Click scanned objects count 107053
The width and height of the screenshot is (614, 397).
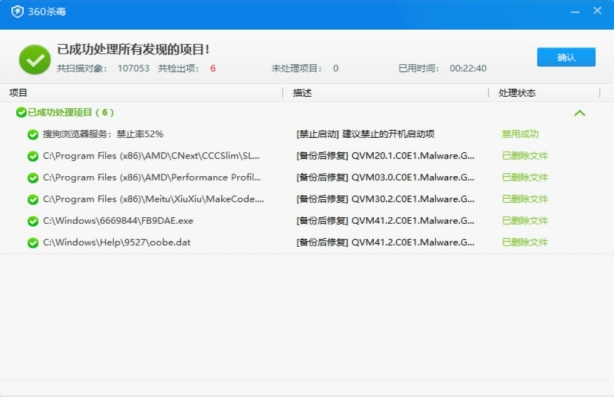(134, 69)
